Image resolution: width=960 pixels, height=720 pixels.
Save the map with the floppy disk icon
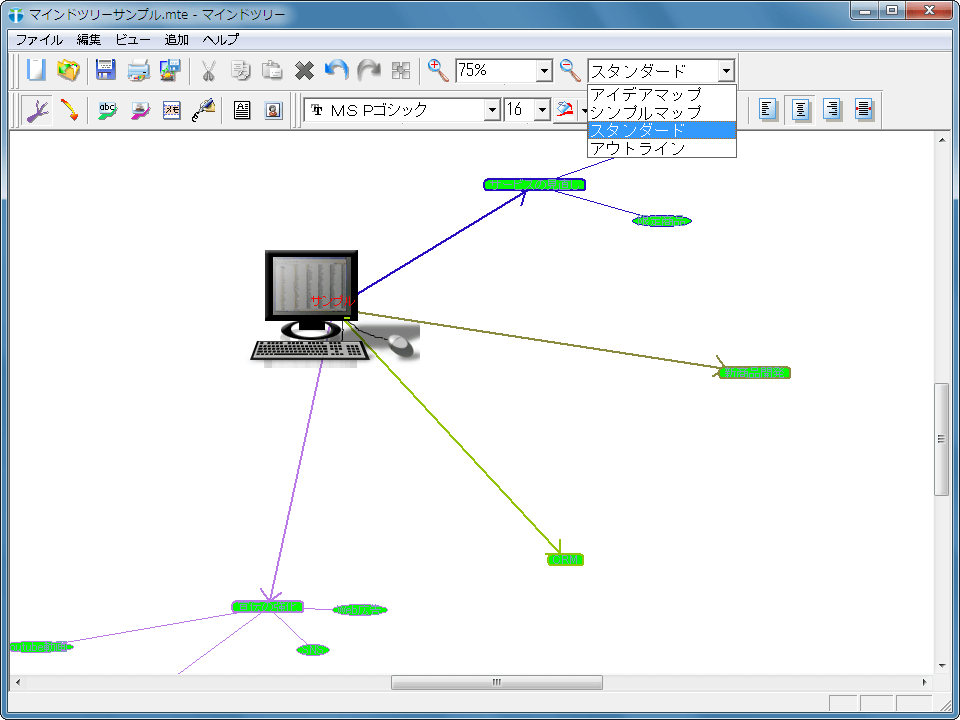pos(106,70)
